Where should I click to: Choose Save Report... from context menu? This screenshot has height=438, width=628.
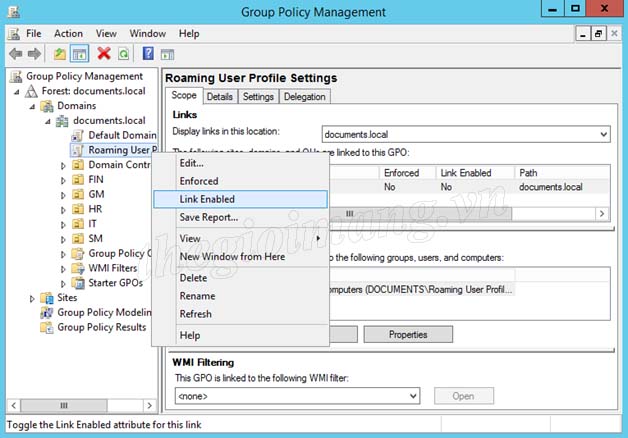point(240,217)
